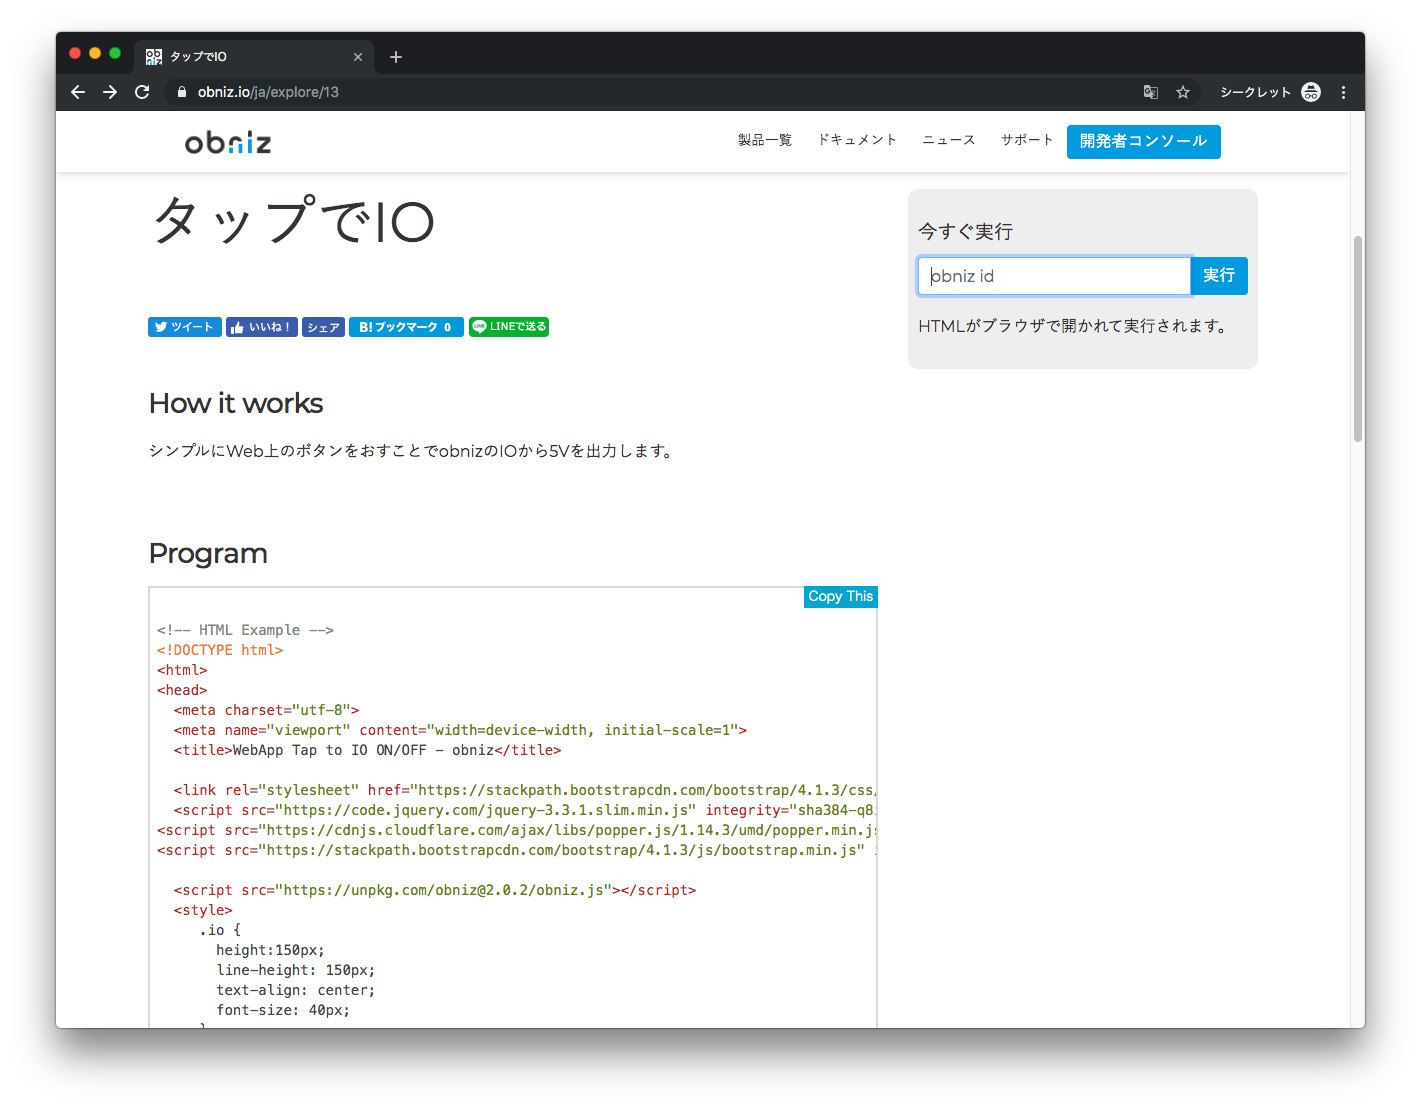
Task: Click the LINEで送る button
Action: point(509,327)
